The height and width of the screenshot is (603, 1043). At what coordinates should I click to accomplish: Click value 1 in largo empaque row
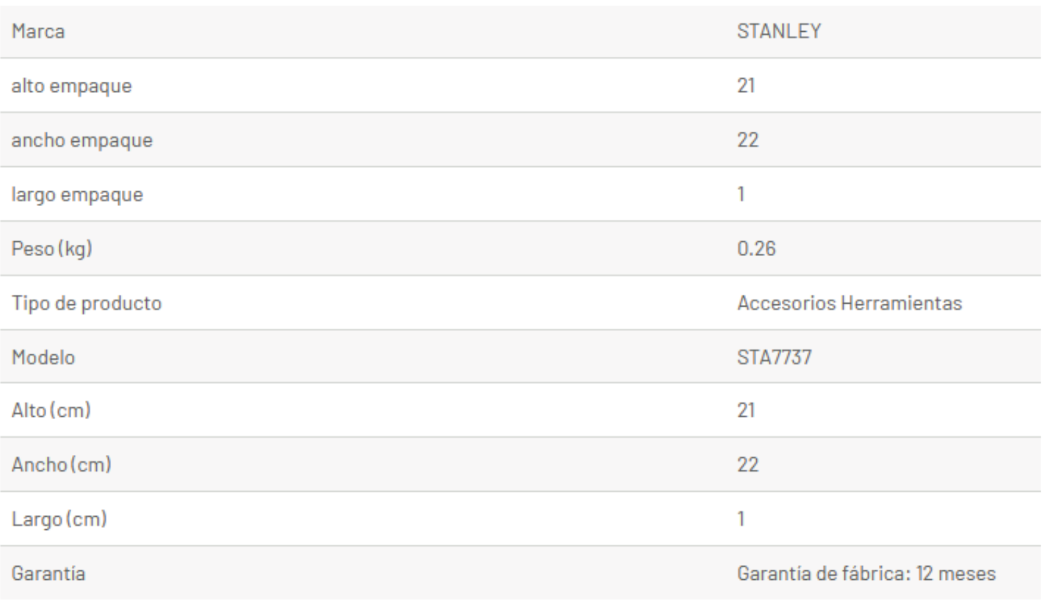click(x=741, y=194)
